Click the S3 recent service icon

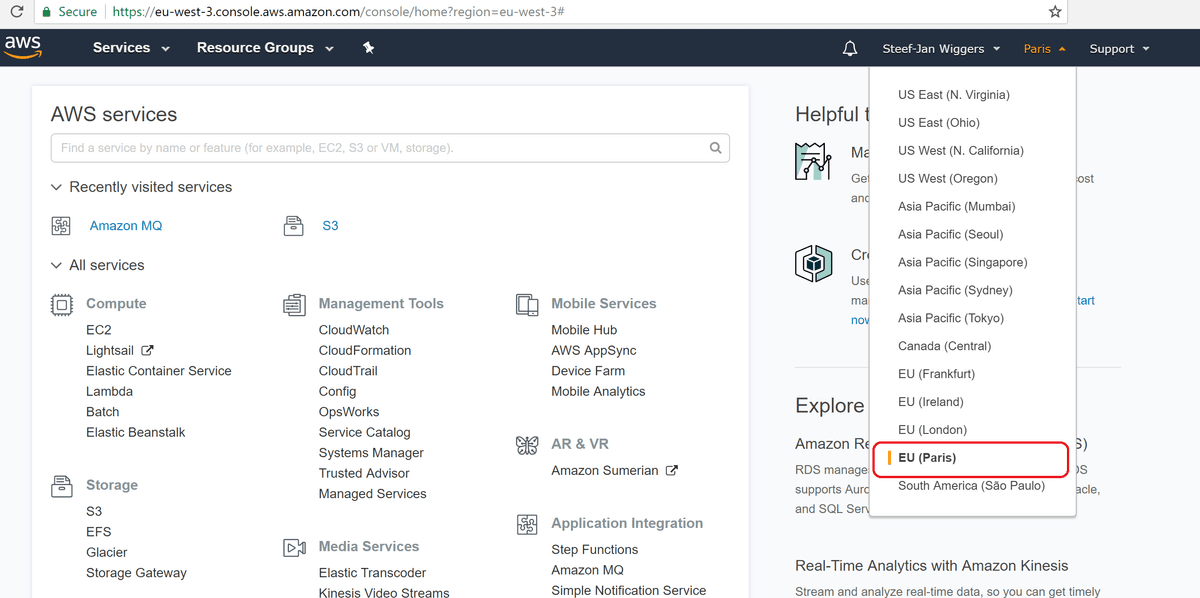[x=293, y=226]
